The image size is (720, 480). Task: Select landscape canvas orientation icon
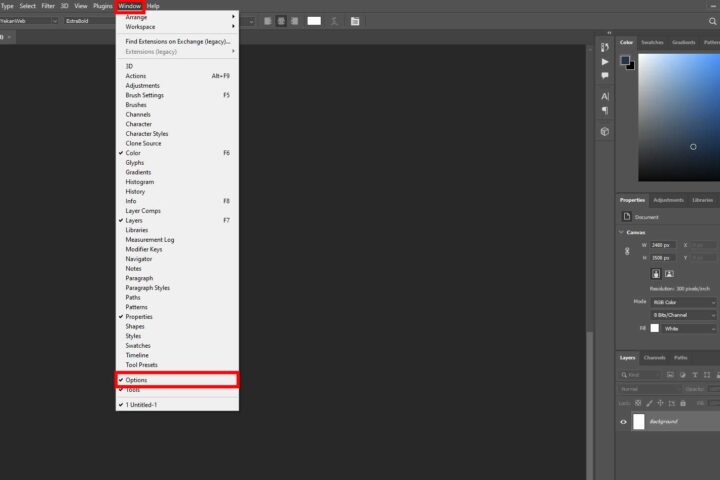click(669, 274)
